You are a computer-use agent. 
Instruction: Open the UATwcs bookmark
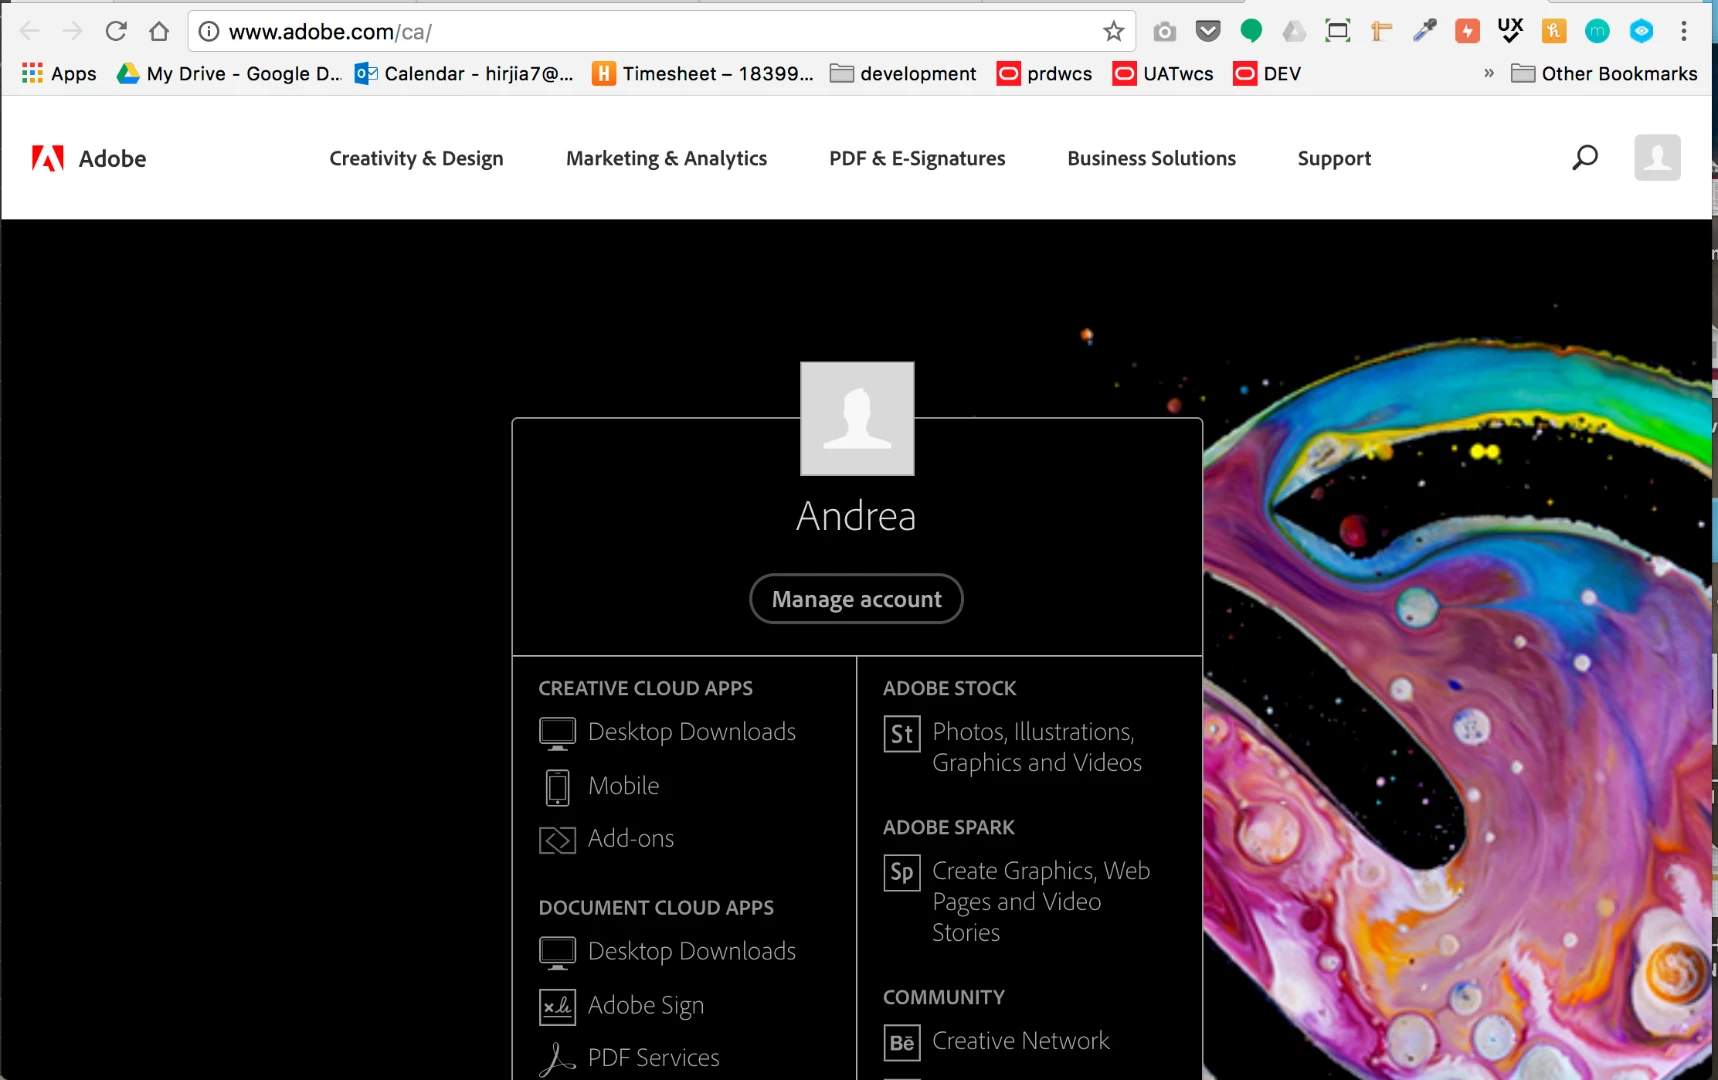point(1163,73)
